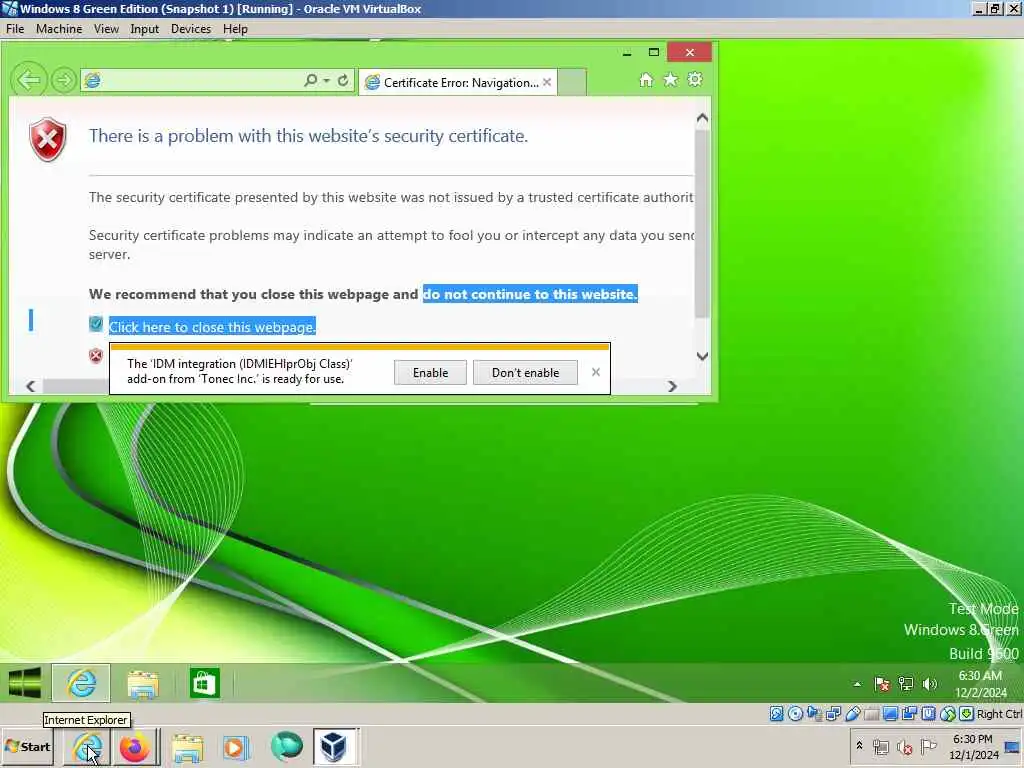Click the green shield icon beside close webpage link
This screenshot has width=1024, height=768.
[96, 324]
